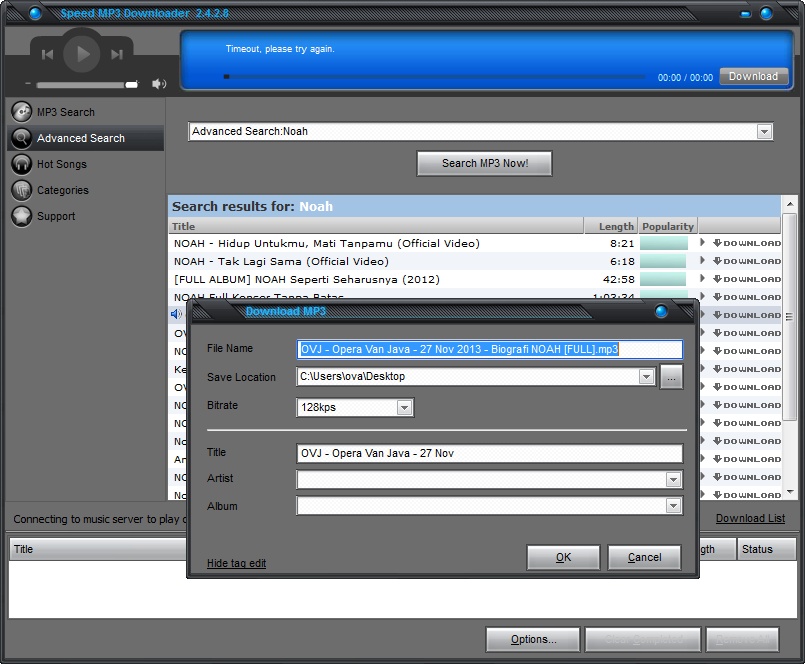
Task: Click the now-playing speaker icon in results
Action: [x=176, y=314]
